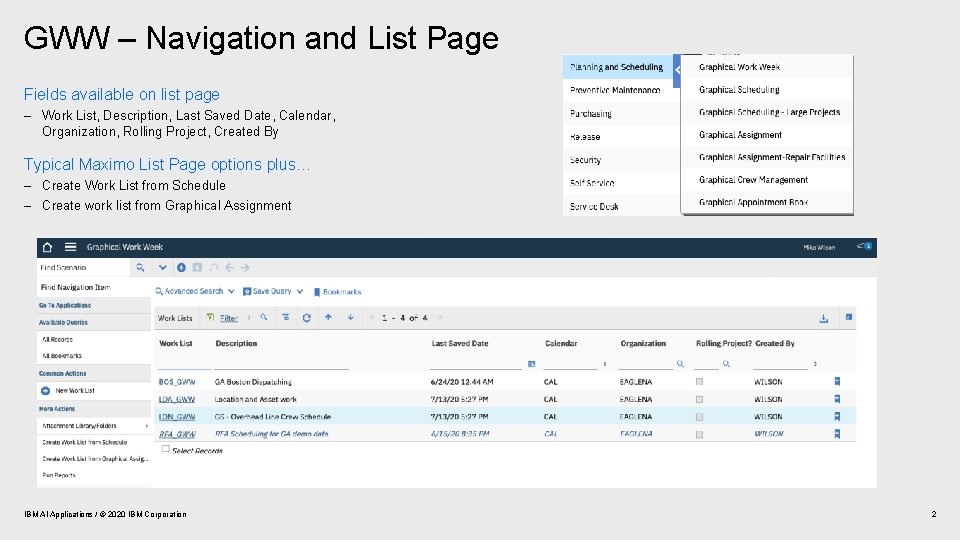
Task: Click the undo changes toolbar icon
Action: (214, 268)
